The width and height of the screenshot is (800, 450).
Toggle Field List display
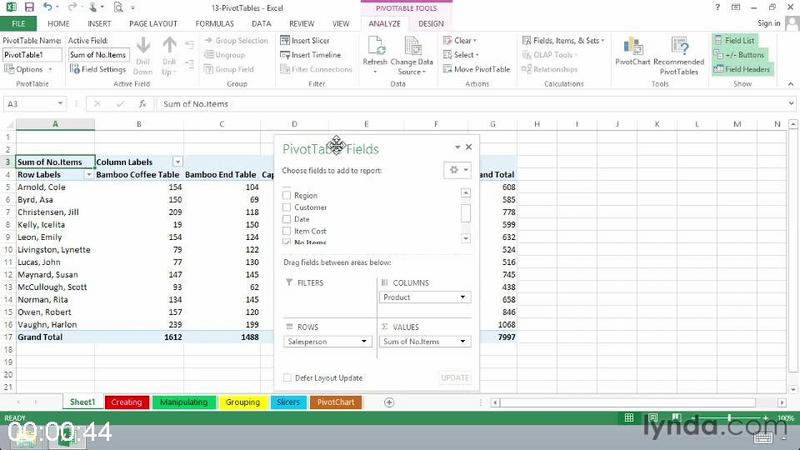tap(734, 40)
